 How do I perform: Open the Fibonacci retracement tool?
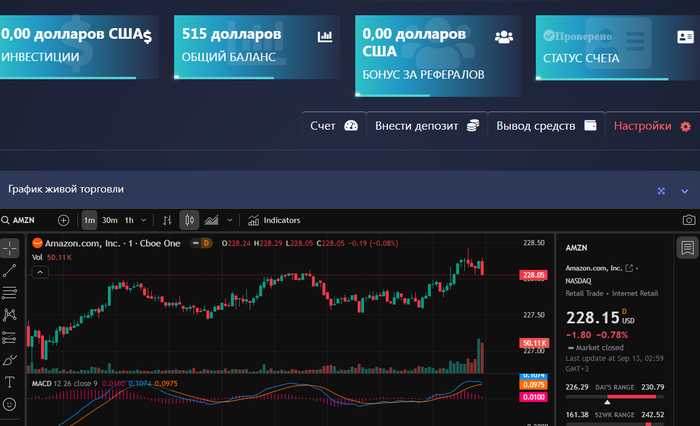coord(9,292)
